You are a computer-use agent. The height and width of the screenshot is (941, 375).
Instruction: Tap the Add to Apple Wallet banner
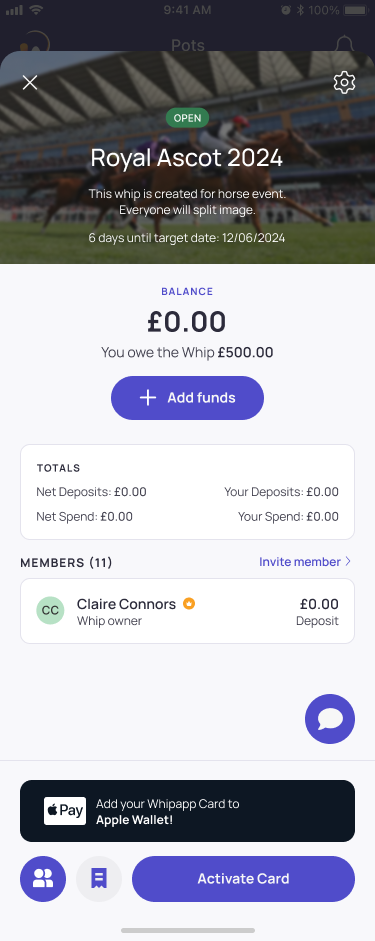pos(187,811)
